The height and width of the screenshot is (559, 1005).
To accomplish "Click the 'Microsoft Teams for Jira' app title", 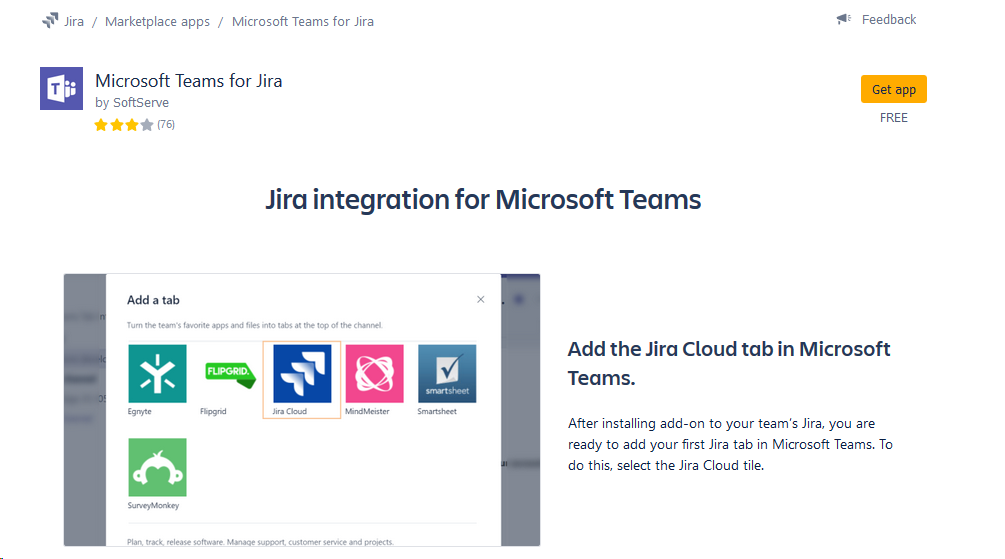I will point(188,81).
